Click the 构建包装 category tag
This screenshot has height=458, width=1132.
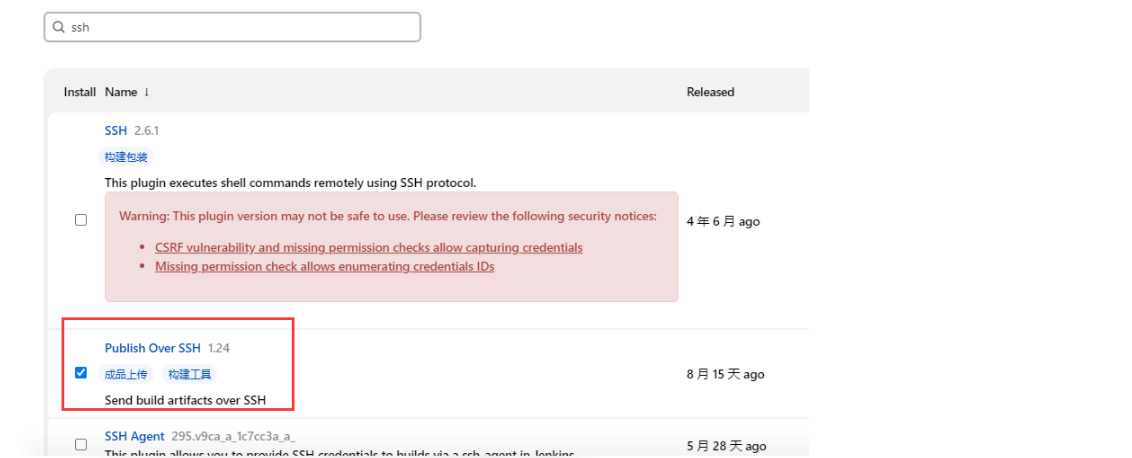tap(127, 157)
